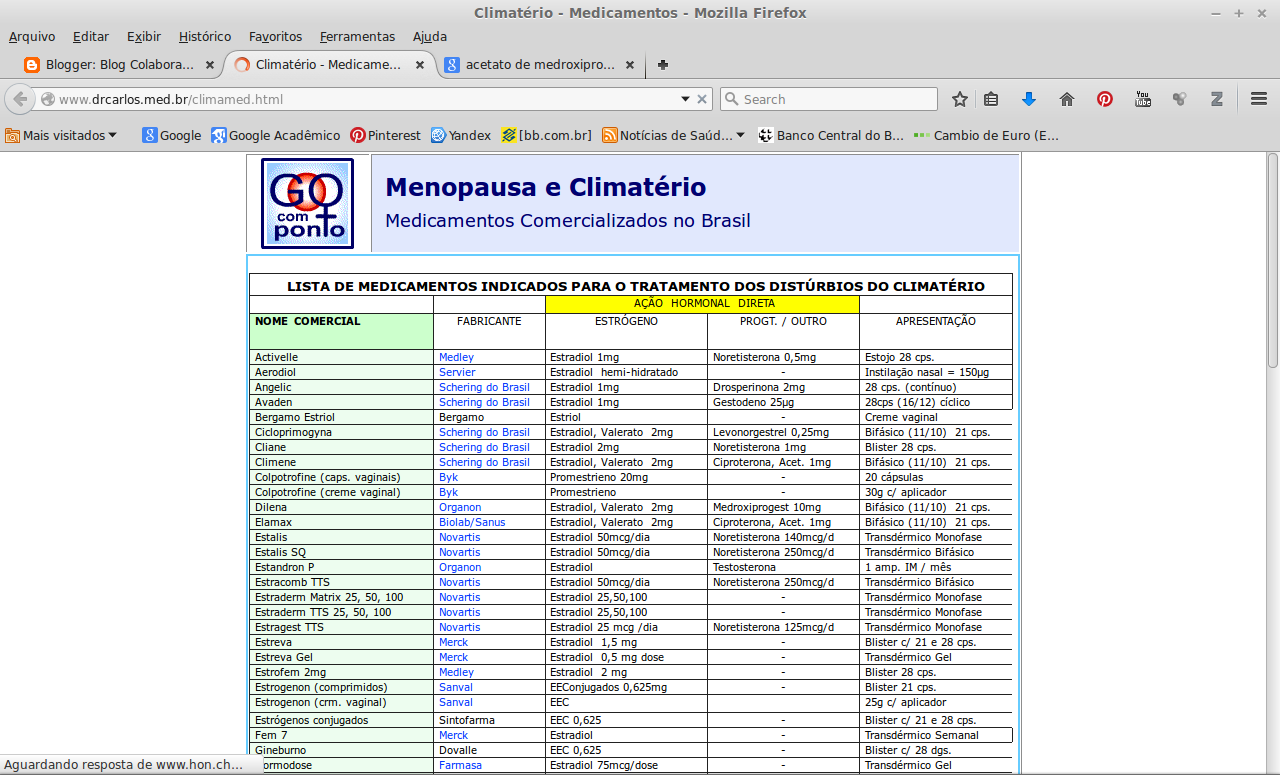This screenshot has height=775, width=1280.
Task: Open the Histórico menu
Action: [205, 37]
